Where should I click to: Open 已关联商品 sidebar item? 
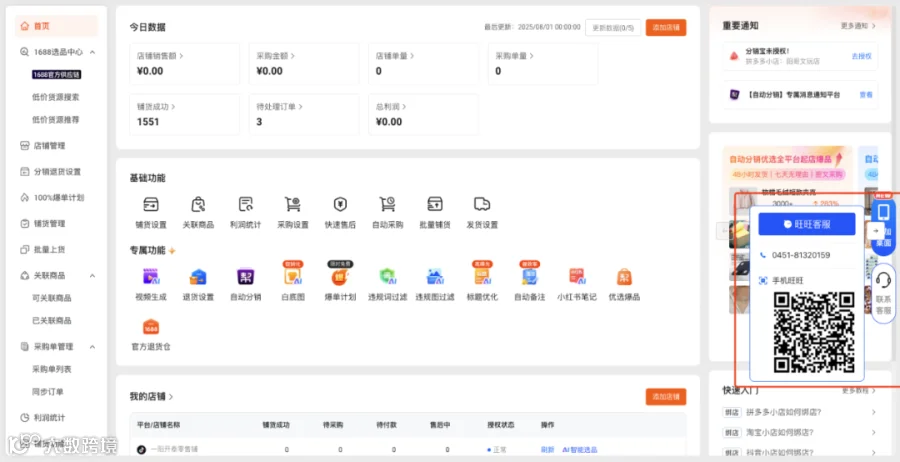[52, 320]
